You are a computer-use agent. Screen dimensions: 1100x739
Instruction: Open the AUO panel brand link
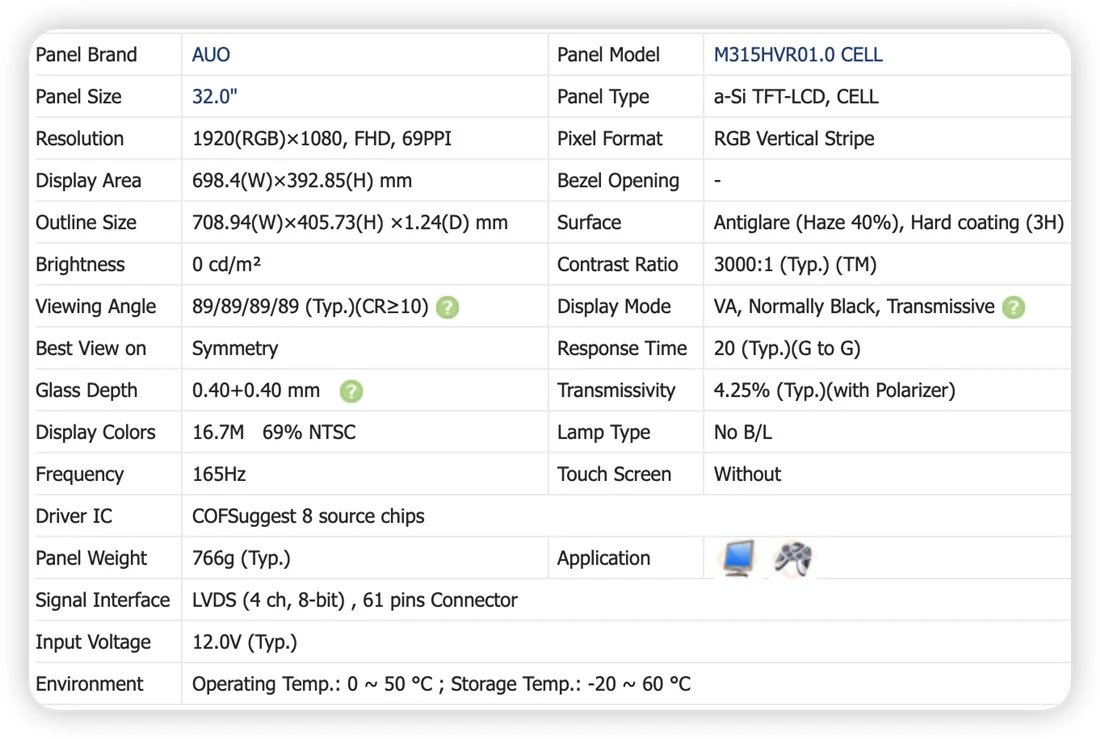[x=211, y=55]
